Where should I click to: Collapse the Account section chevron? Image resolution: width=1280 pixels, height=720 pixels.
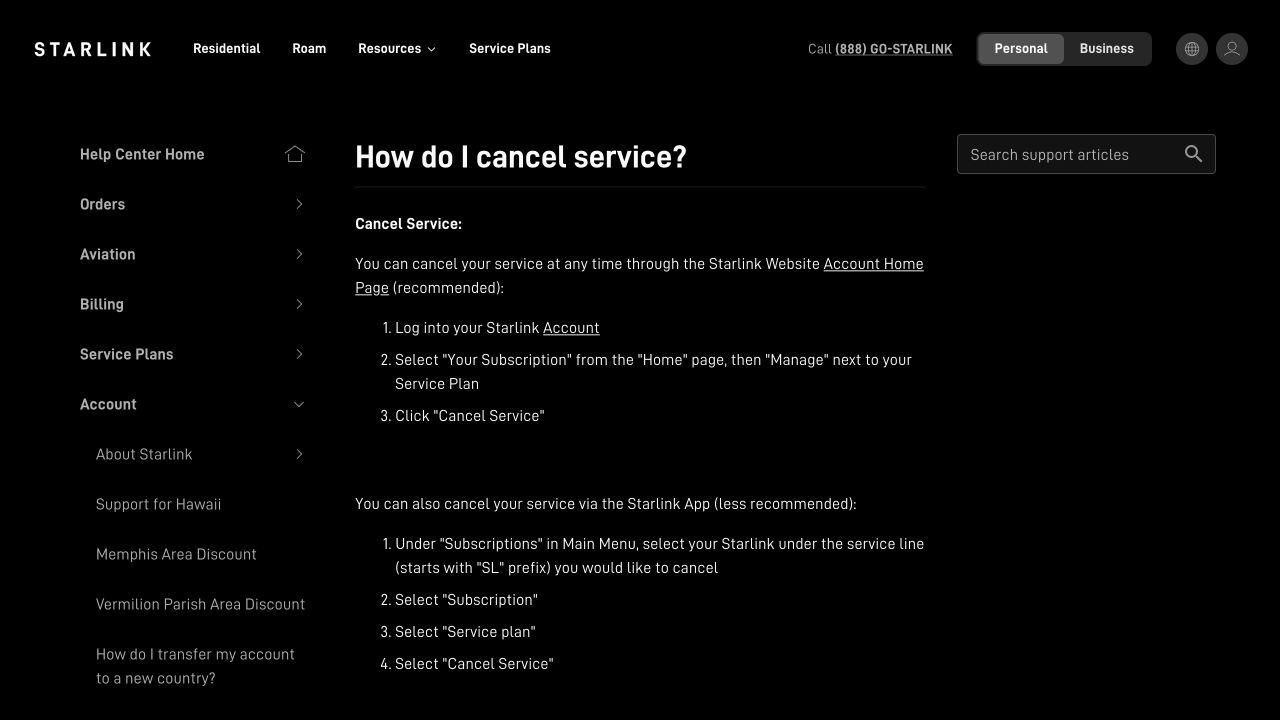click(x=299, y=404)
